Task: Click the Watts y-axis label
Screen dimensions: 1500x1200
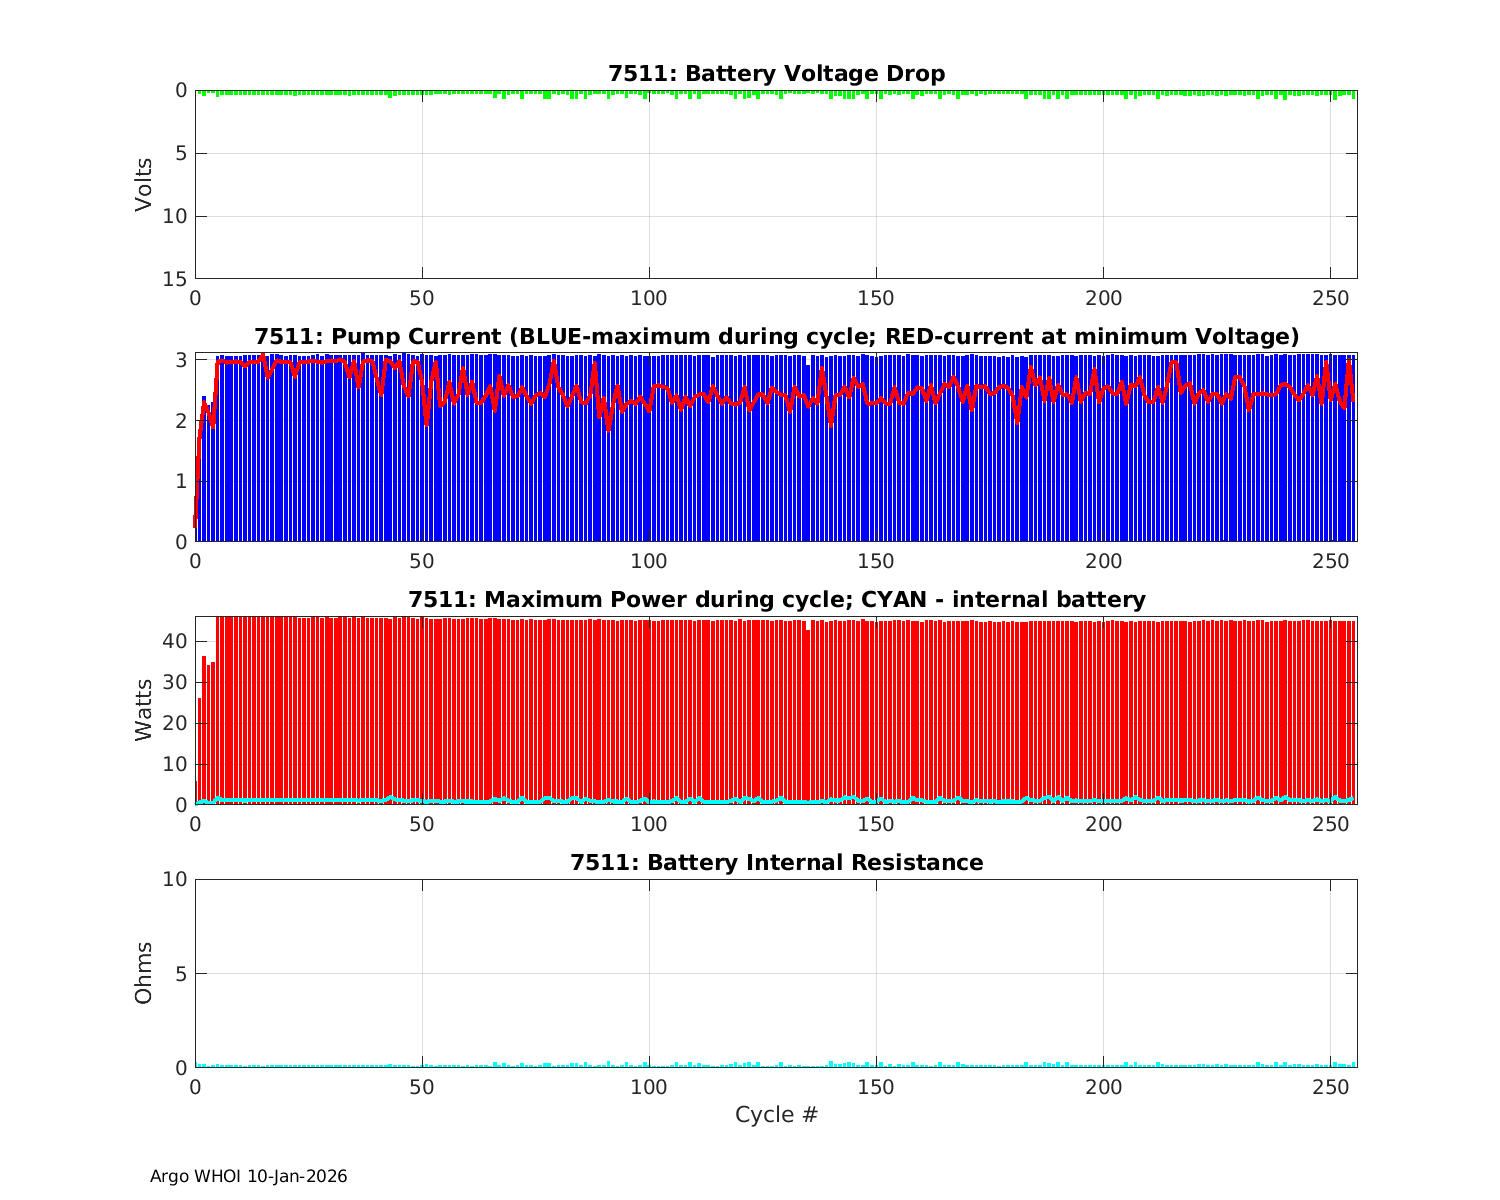Action: [144, 710]
